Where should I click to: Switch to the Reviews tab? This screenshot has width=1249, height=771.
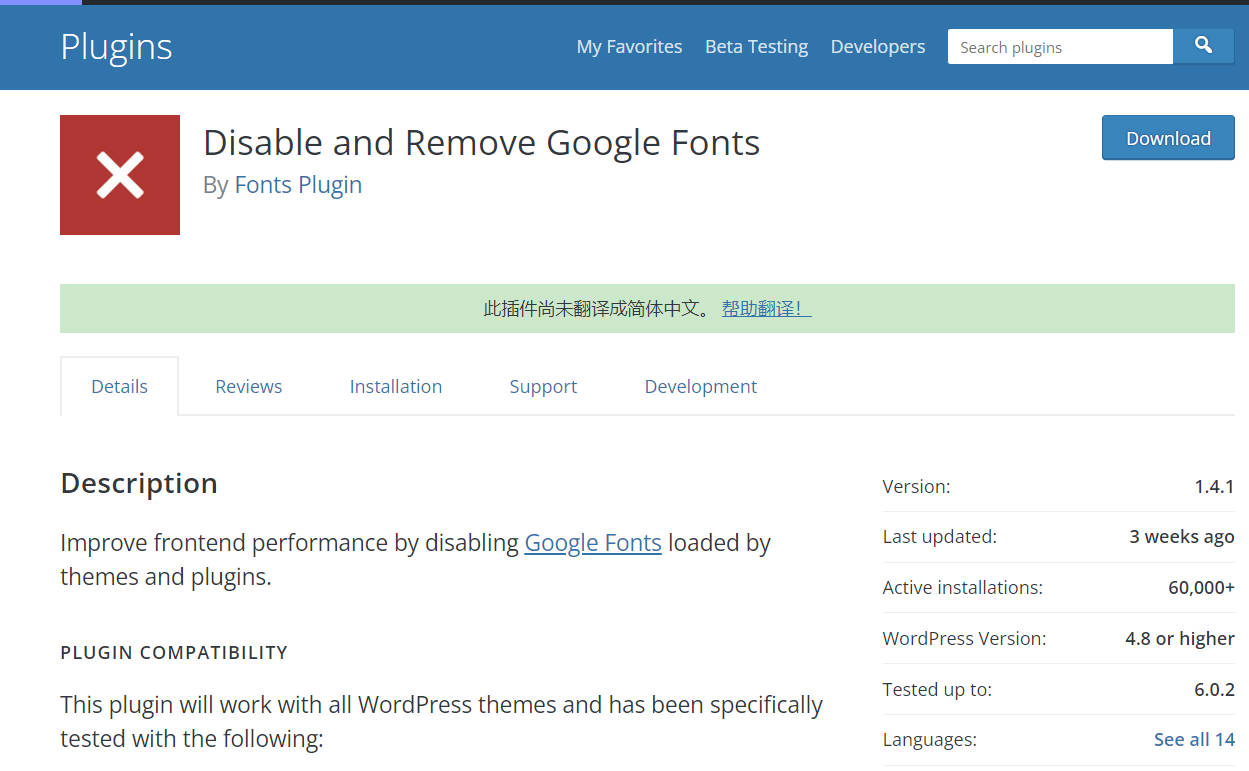tap(249, 386)
